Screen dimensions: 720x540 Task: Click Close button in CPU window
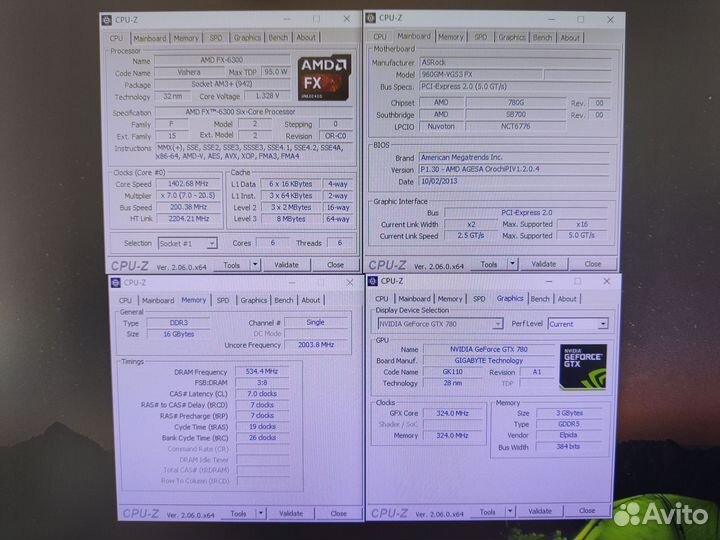pyautogui.click(x=336, y=265)
